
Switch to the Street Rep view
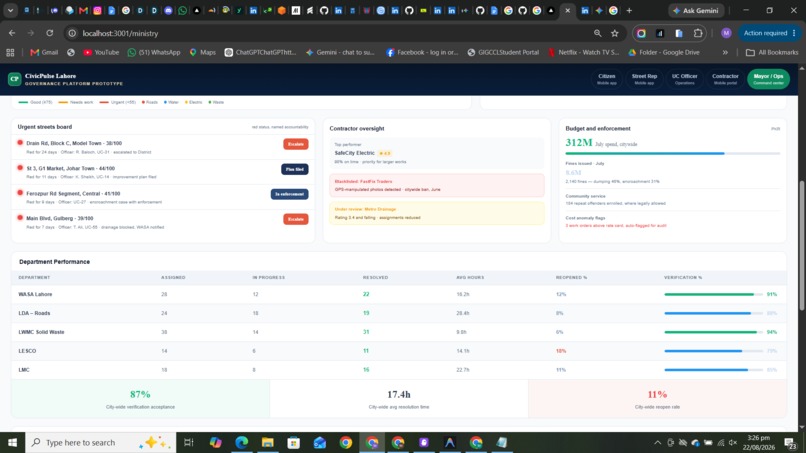pos(644,79)
